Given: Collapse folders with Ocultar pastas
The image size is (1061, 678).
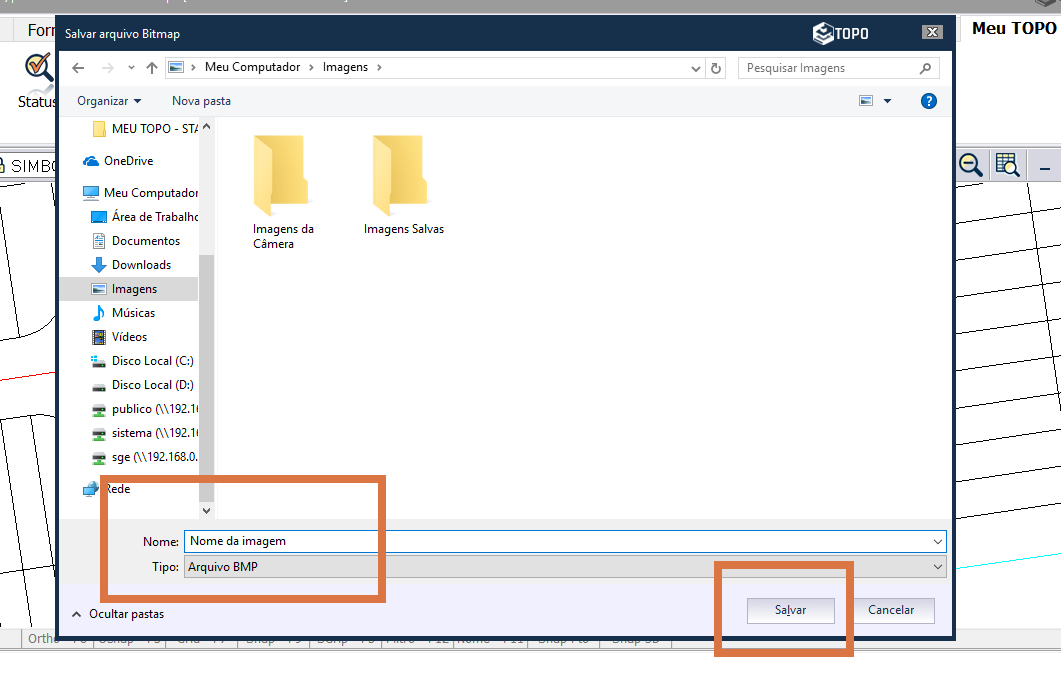Looking at the screenshot, I should tap(118, 614).
